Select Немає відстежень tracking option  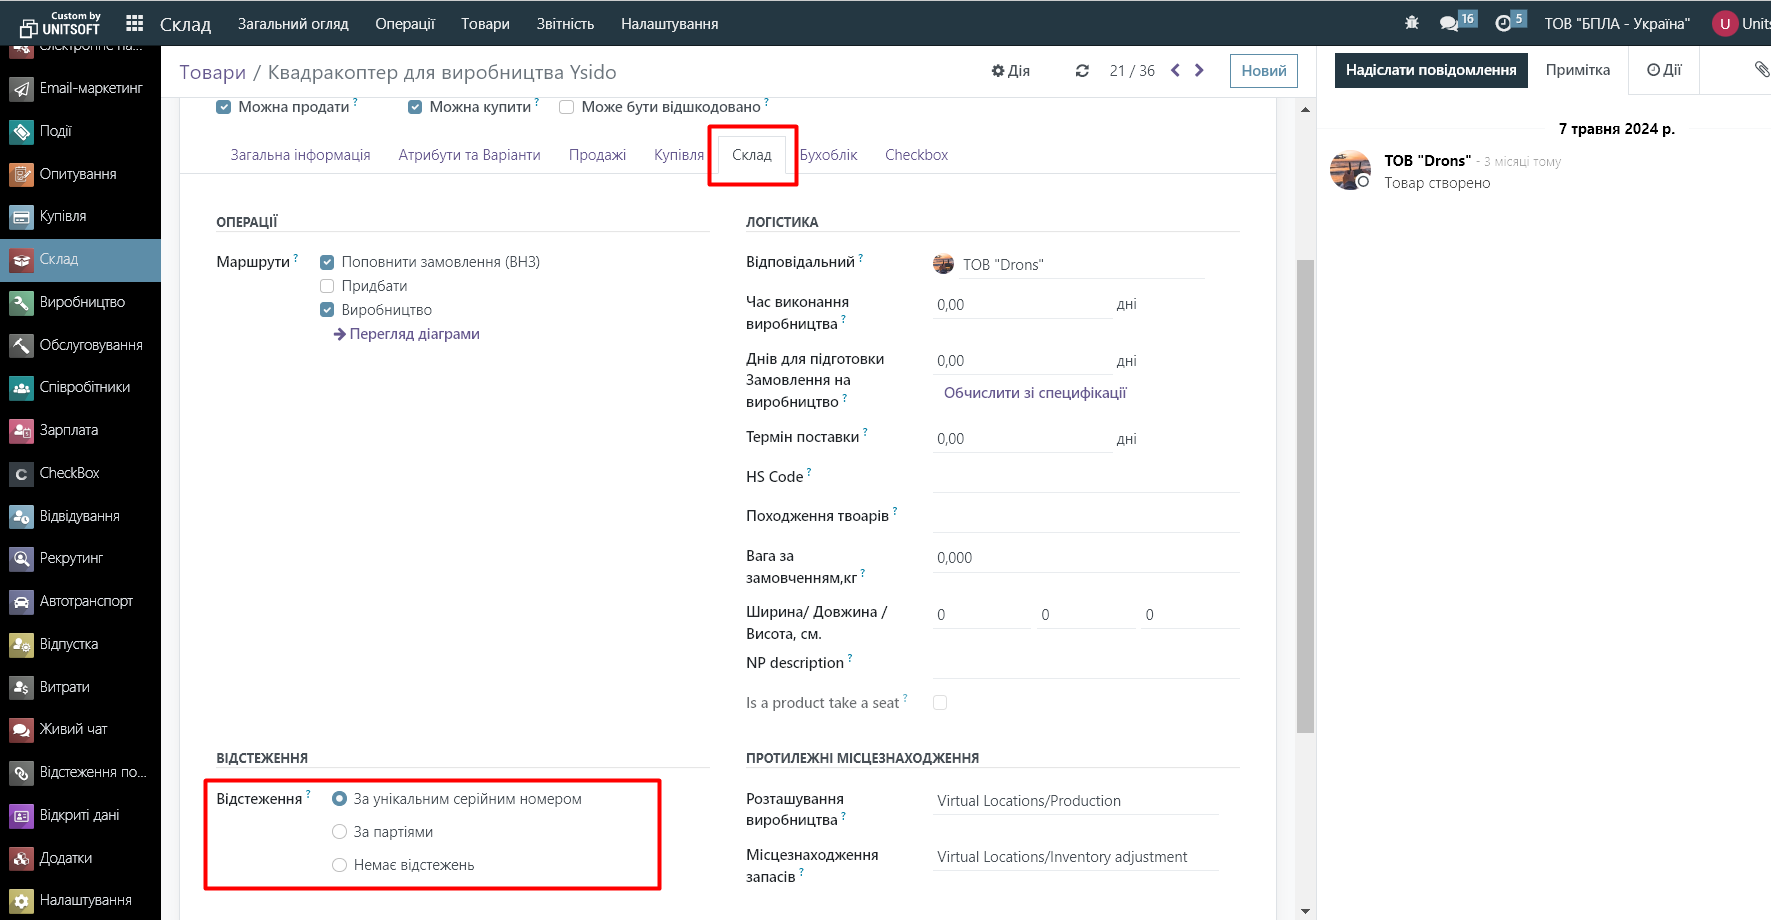point(340,865)
